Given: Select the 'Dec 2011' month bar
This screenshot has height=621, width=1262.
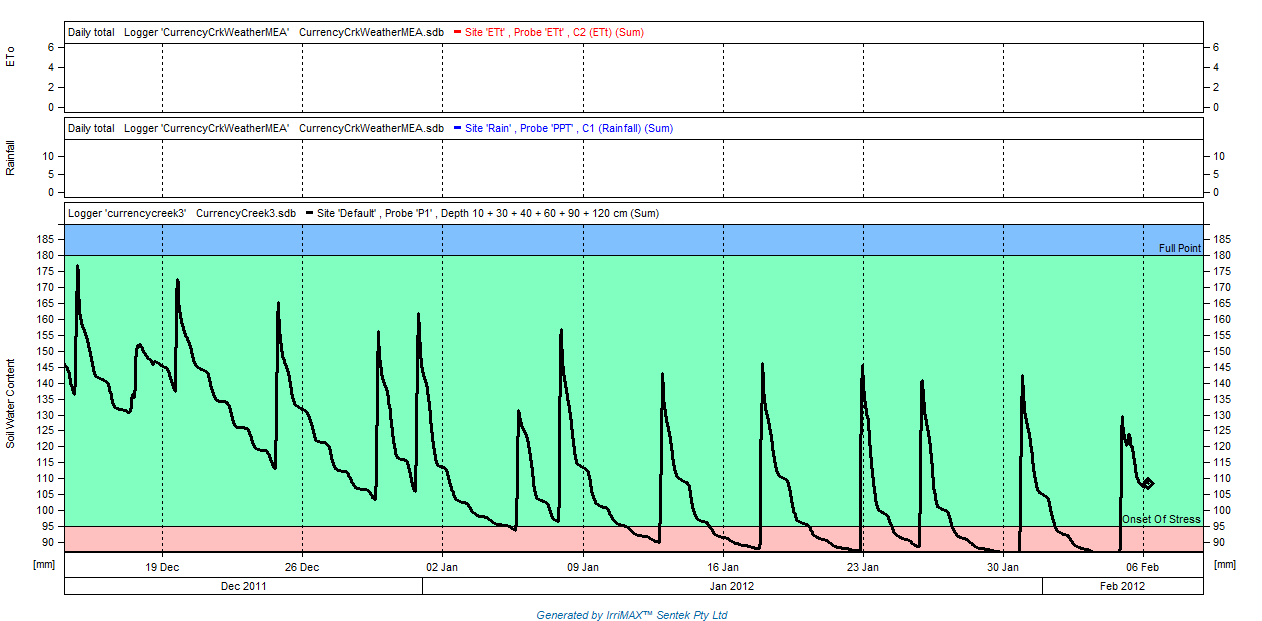Looking at the screenshot, I should click(x=243, y=587).
